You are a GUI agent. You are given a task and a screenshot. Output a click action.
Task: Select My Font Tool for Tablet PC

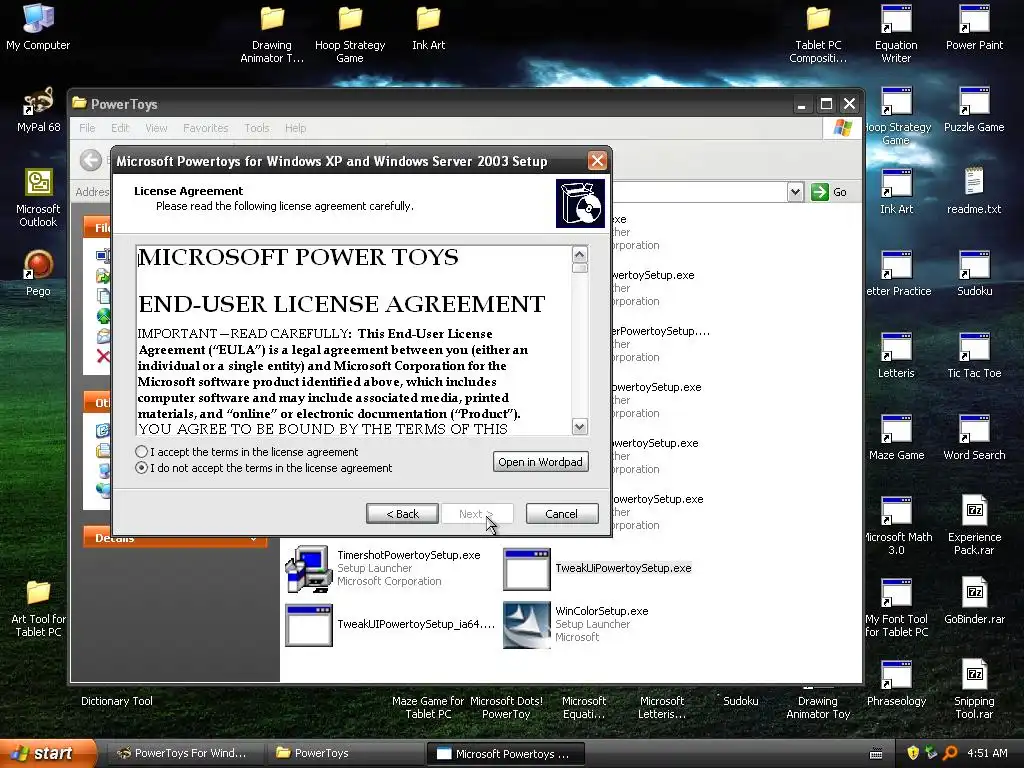[x=896, y=592]
